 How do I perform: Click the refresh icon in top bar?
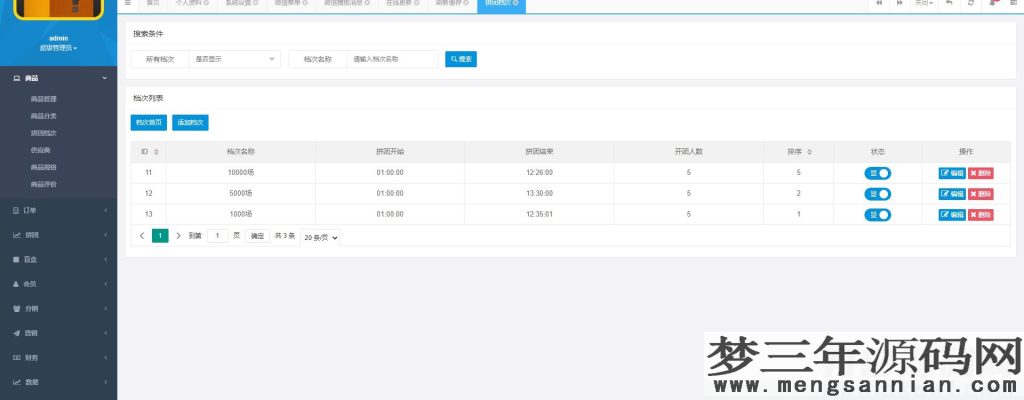(x=971, y=3)
